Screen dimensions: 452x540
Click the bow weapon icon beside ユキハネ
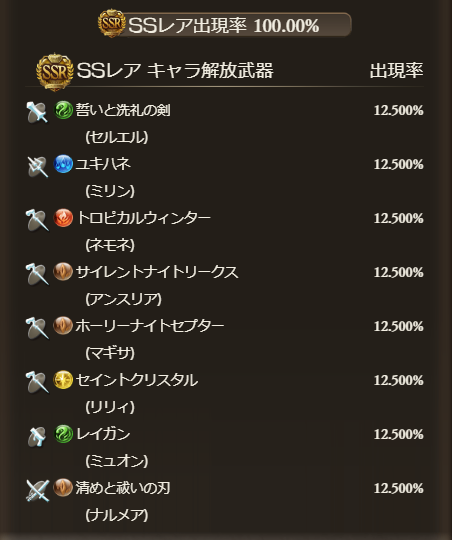pos(37,166)
